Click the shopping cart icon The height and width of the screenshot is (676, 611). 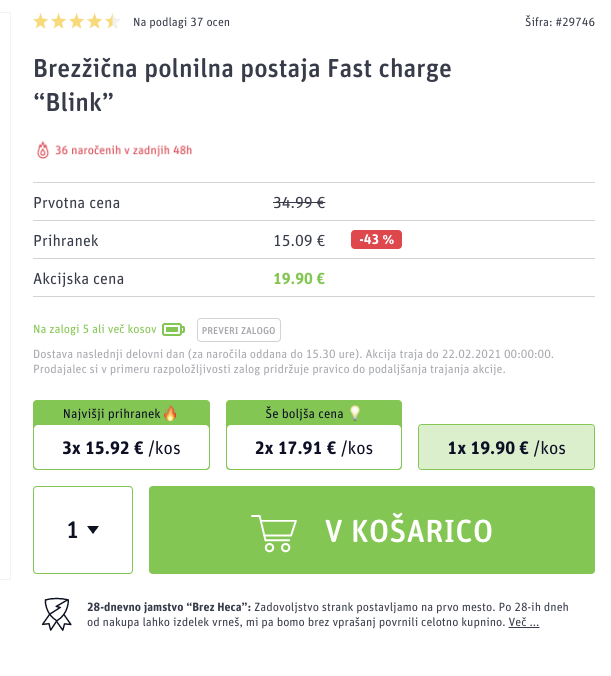274,532
